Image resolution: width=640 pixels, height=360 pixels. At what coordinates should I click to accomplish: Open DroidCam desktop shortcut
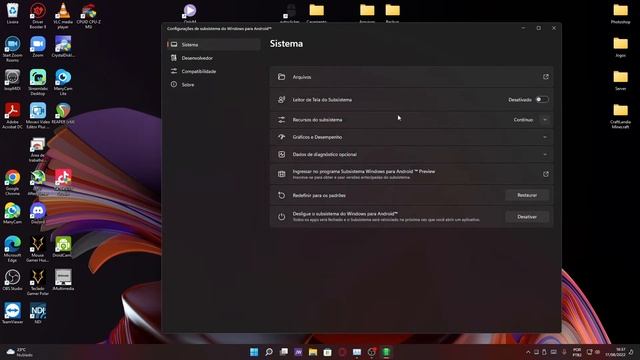point(63,247)
